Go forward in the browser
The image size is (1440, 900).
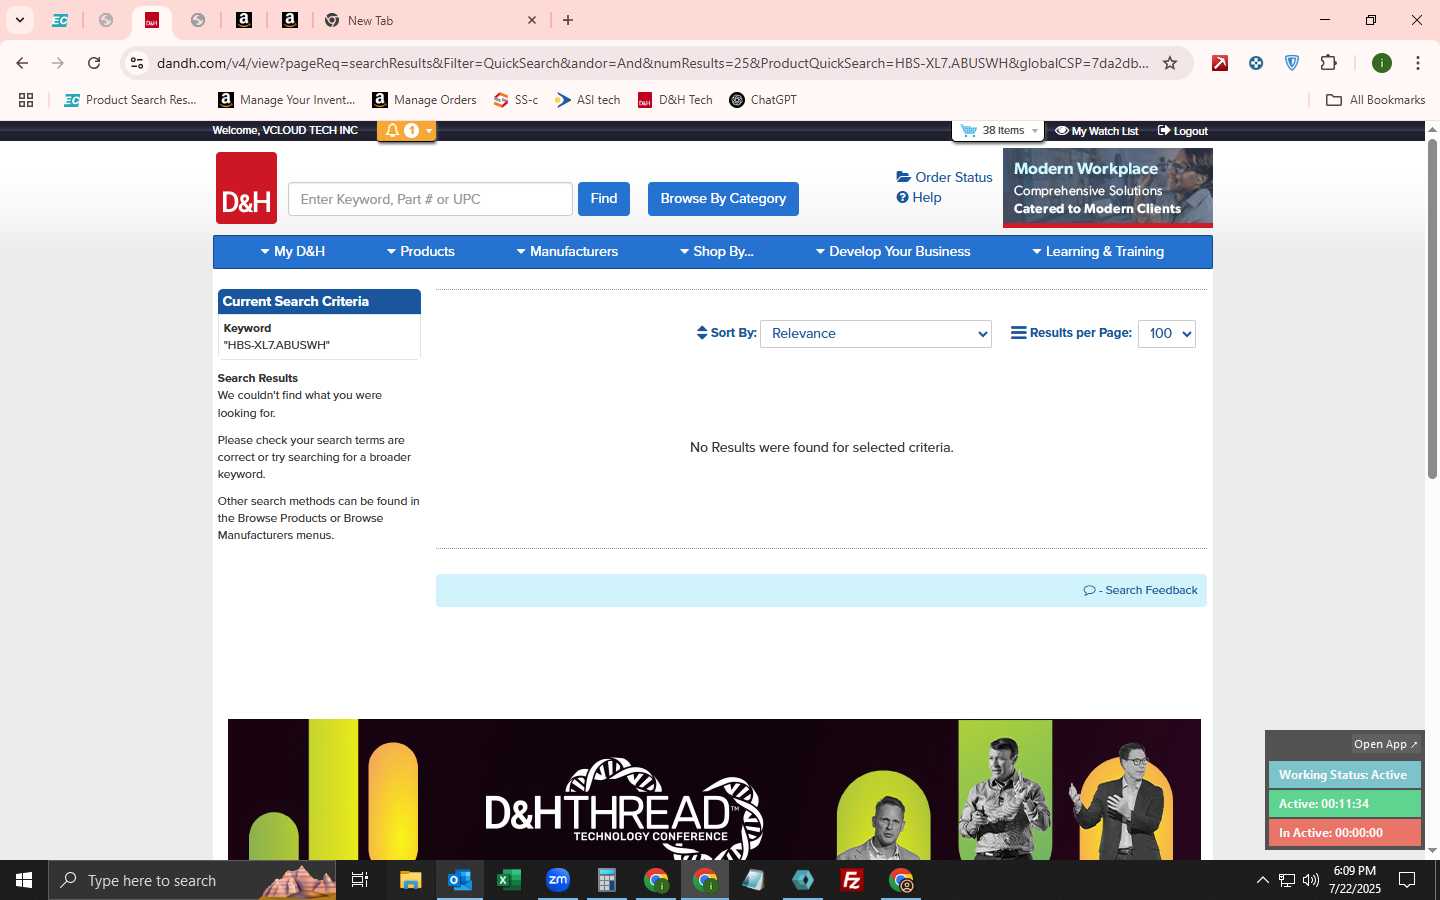coord(58,63)
